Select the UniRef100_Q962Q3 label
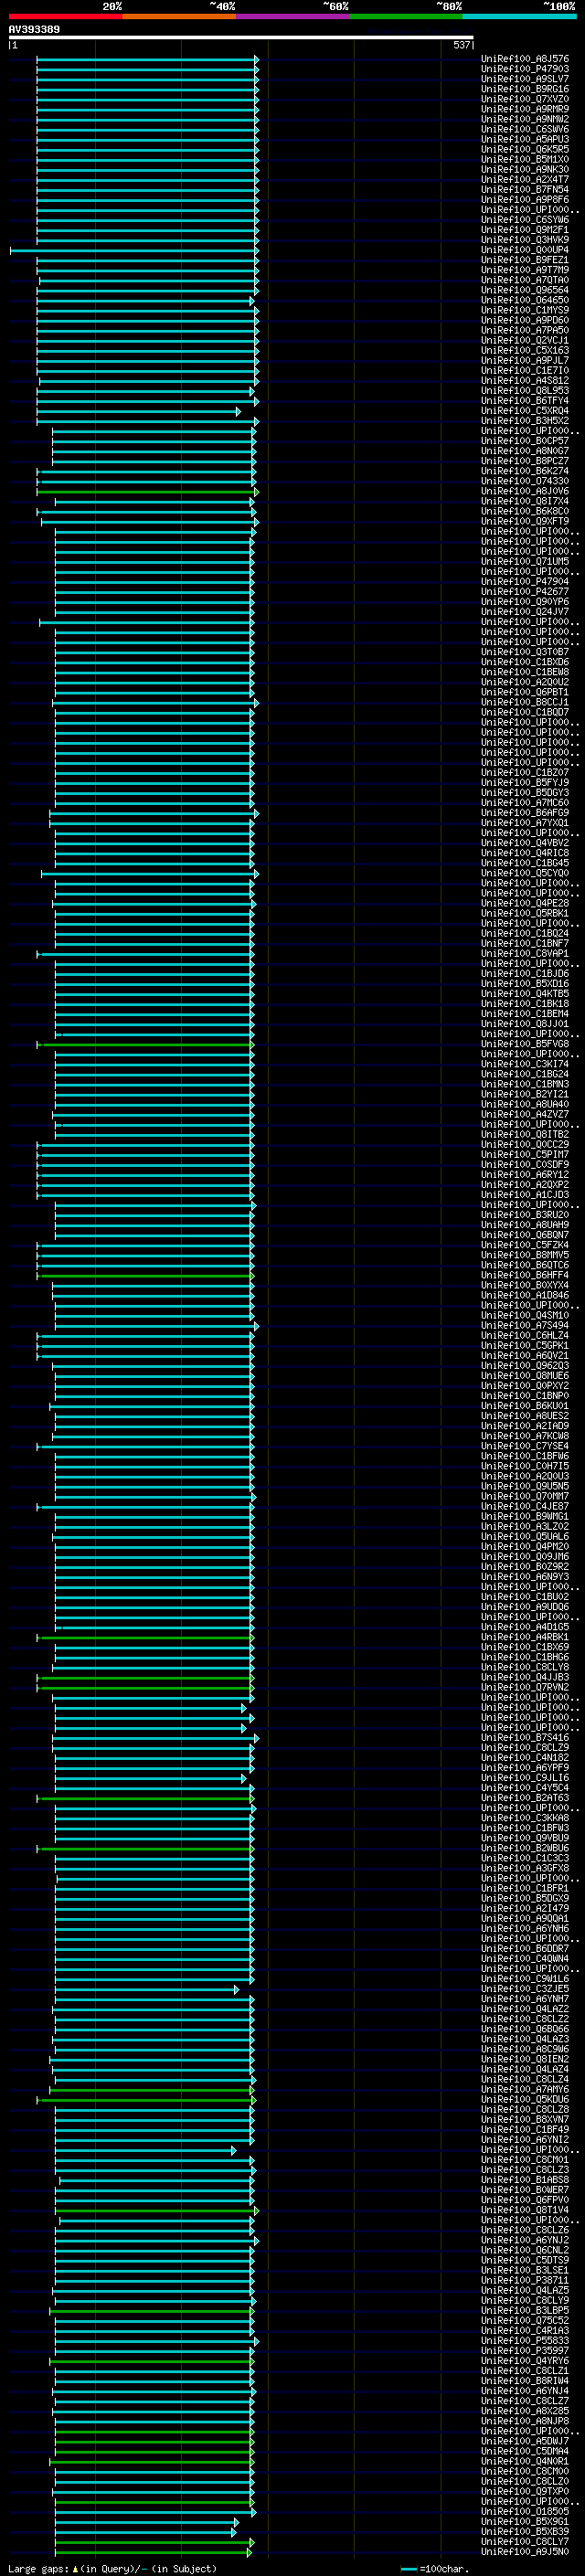The height and width of the screenshot is (2576, 585). coord(525,1366)
